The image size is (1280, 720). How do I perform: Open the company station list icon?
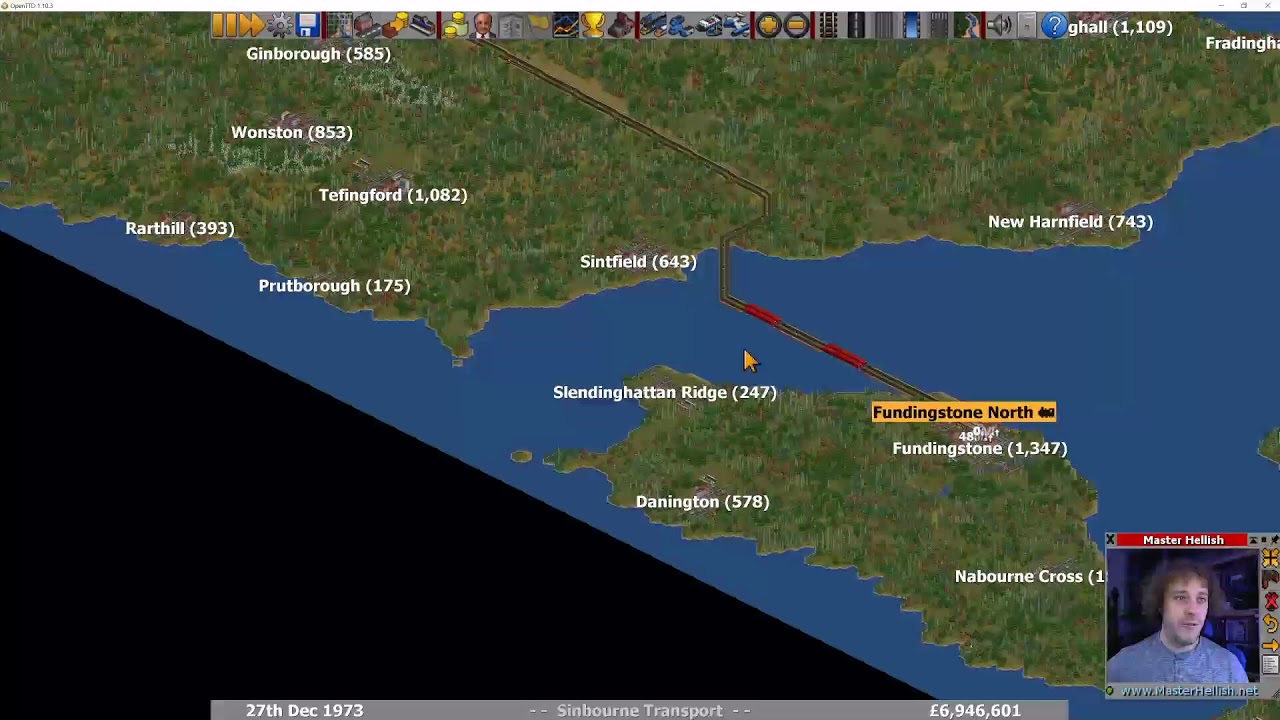424,26
